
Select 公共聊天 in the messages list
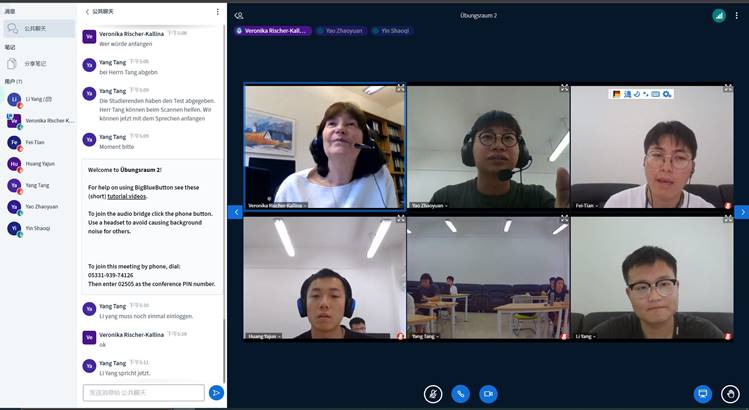coord(38,28)
